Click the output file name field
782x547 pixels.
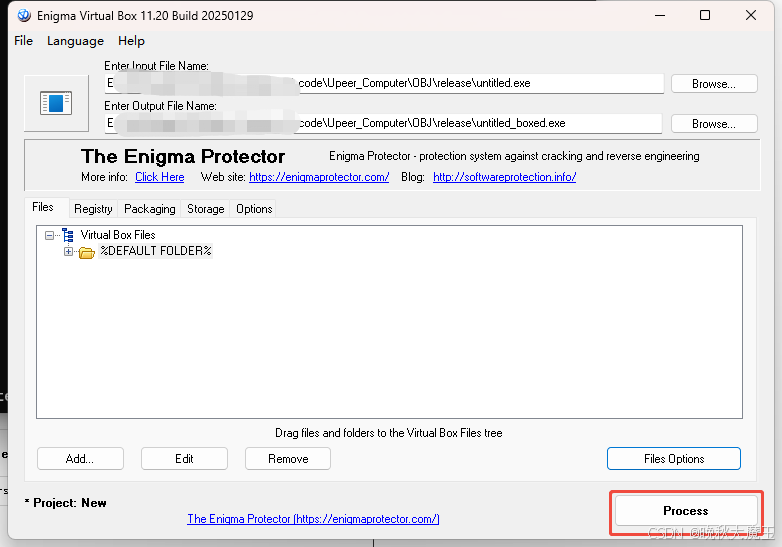pos(384,123)
